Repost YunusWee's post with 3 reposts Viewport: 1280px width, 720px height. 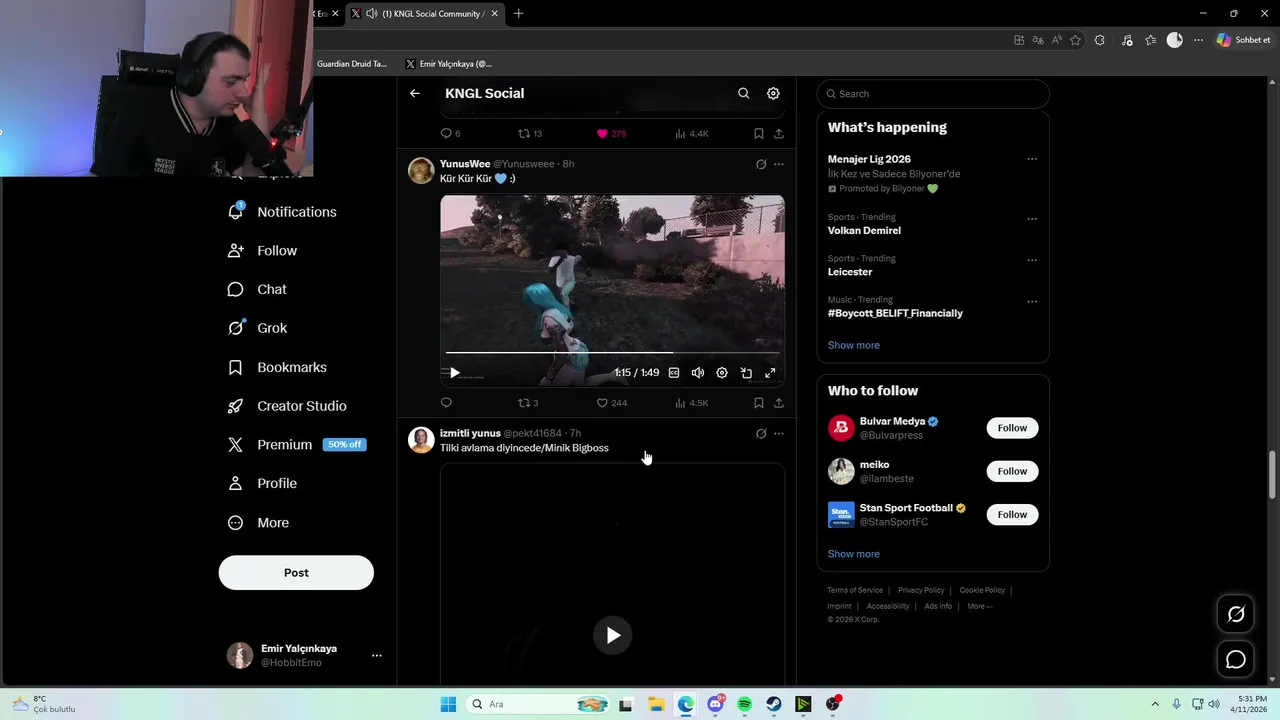(528, 403)
